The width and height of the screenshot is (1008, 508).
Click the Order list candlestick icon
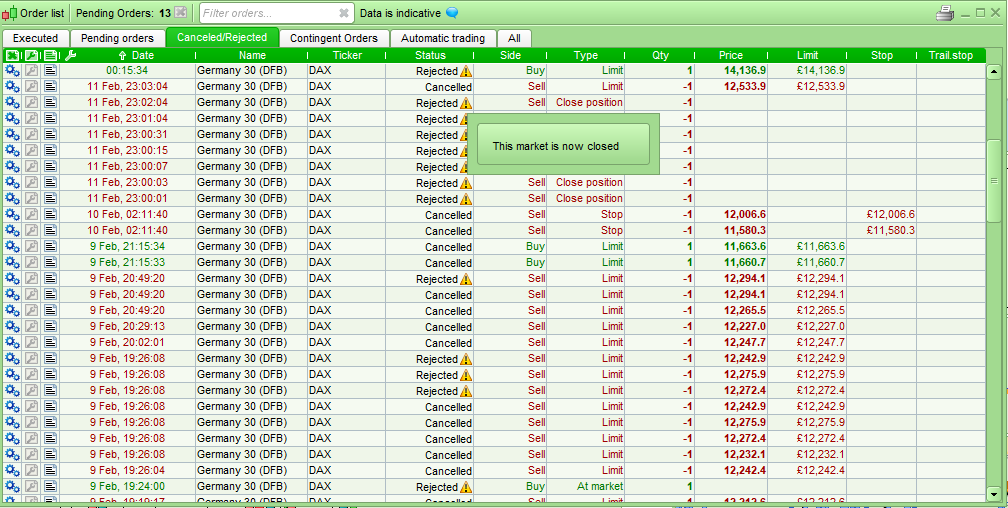point(10,13)
